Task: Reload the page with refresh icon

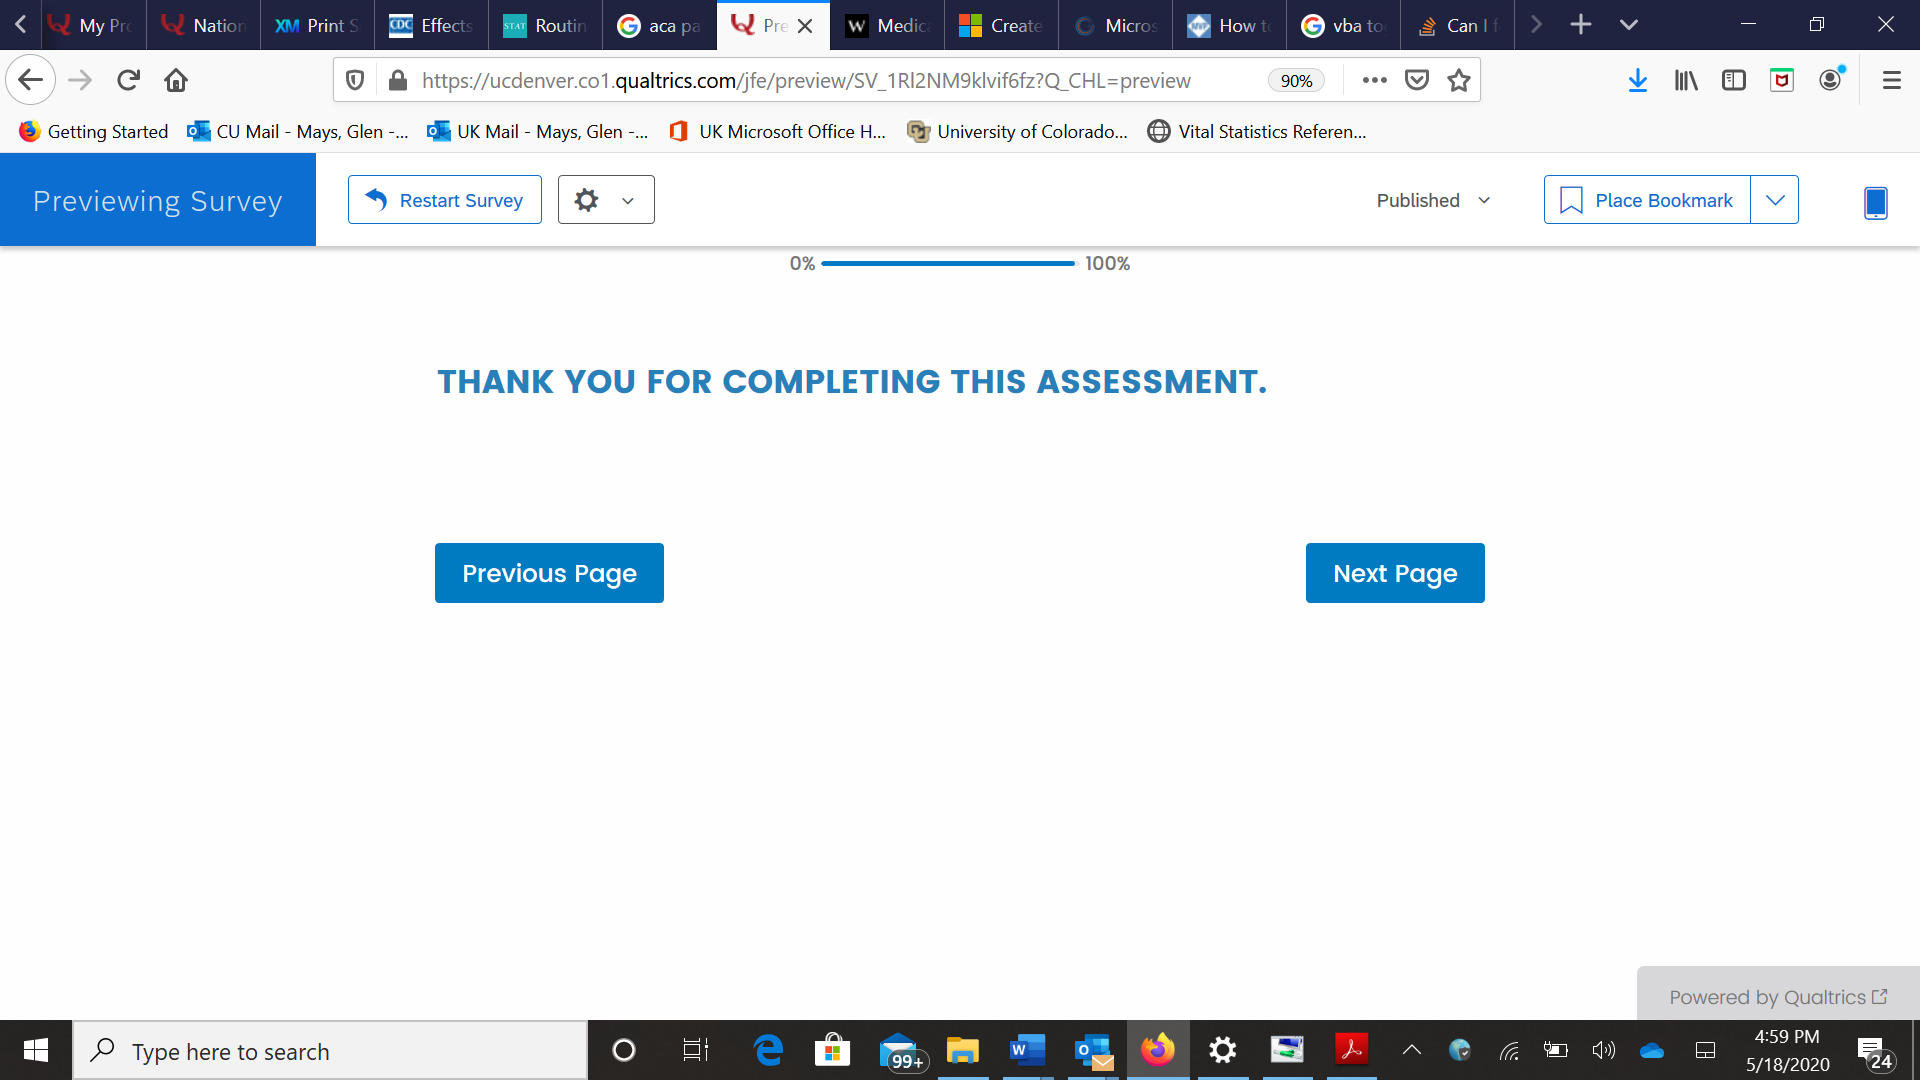Action: tap(128, 80)
